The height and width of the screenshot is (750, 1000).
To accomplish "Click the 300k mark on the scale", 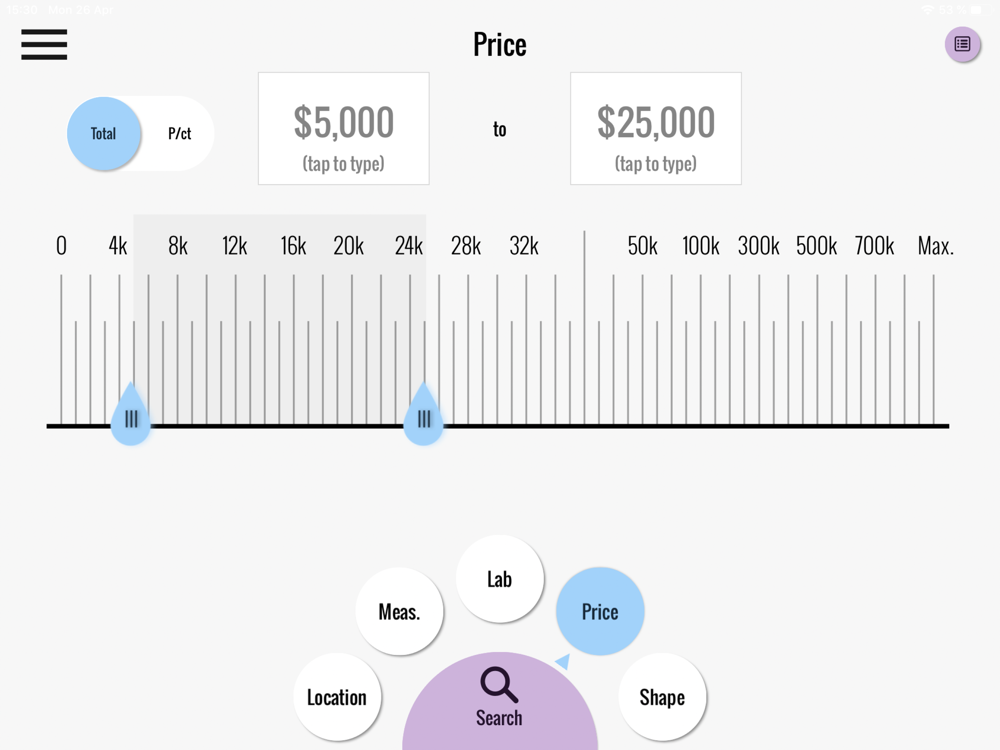I will coord(759,246).
